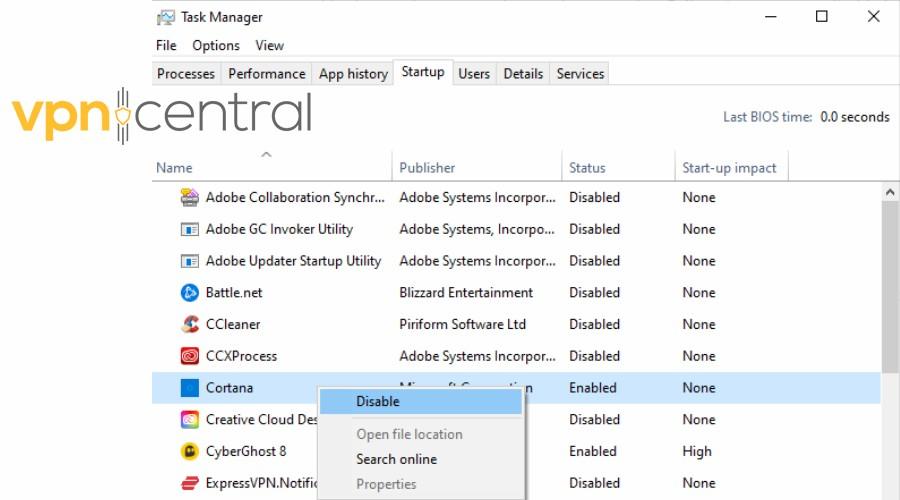Click ExpressVPN's Disabled status cell

pos(594,483)
